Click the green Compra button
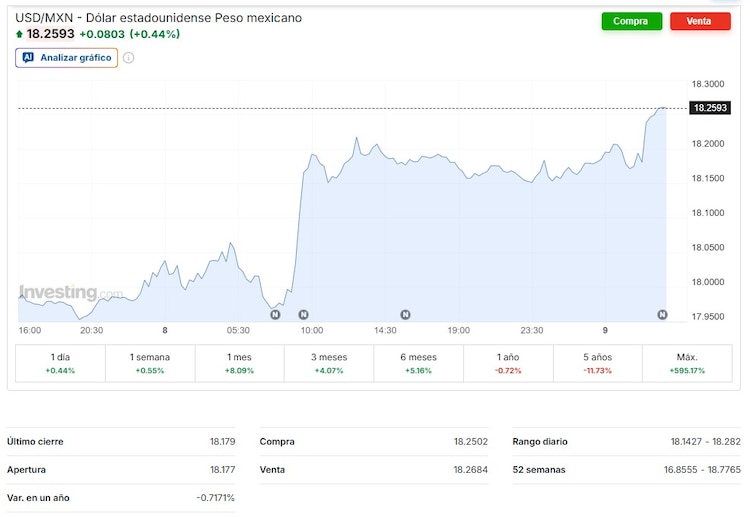The width and height of the screenshot is (750, 517). [631, 21]
